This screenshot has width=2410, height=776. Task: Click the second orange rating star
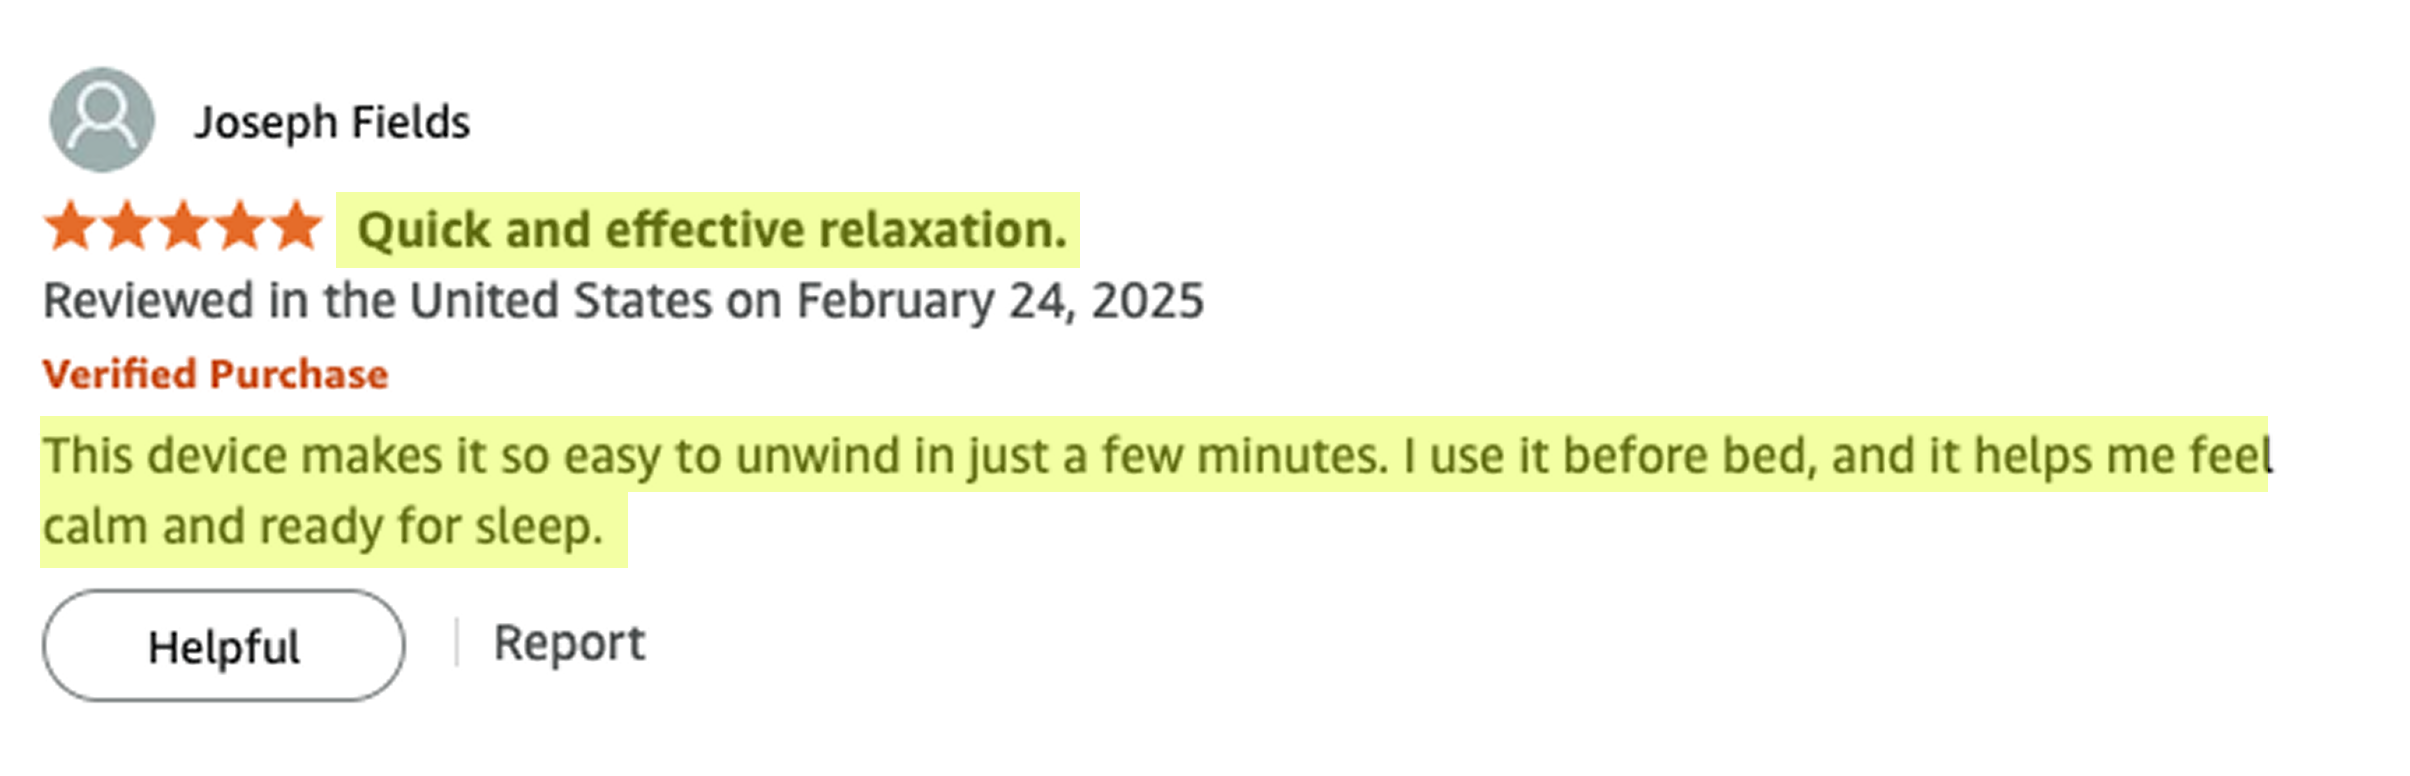coord(127,225)
